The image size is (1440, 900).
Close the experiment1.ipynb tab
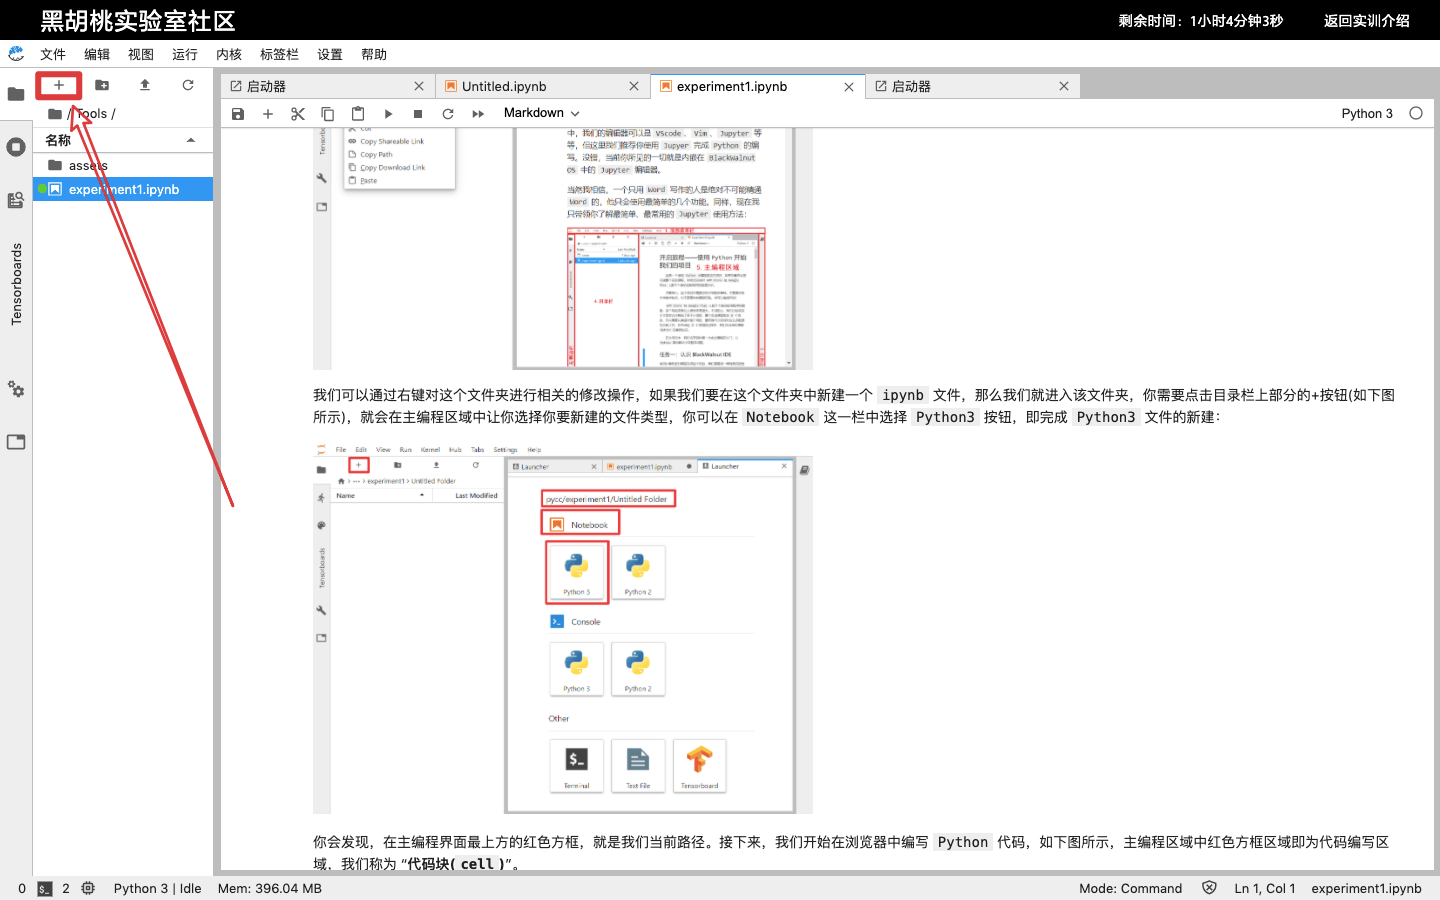849,87
